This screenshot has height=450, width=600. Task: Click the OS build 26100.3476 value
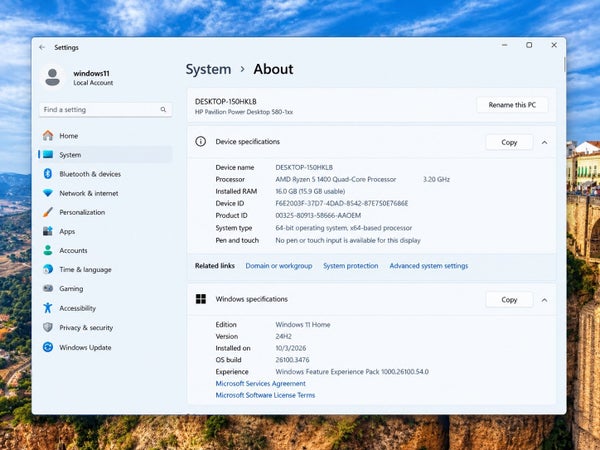[x=292, y=360]
